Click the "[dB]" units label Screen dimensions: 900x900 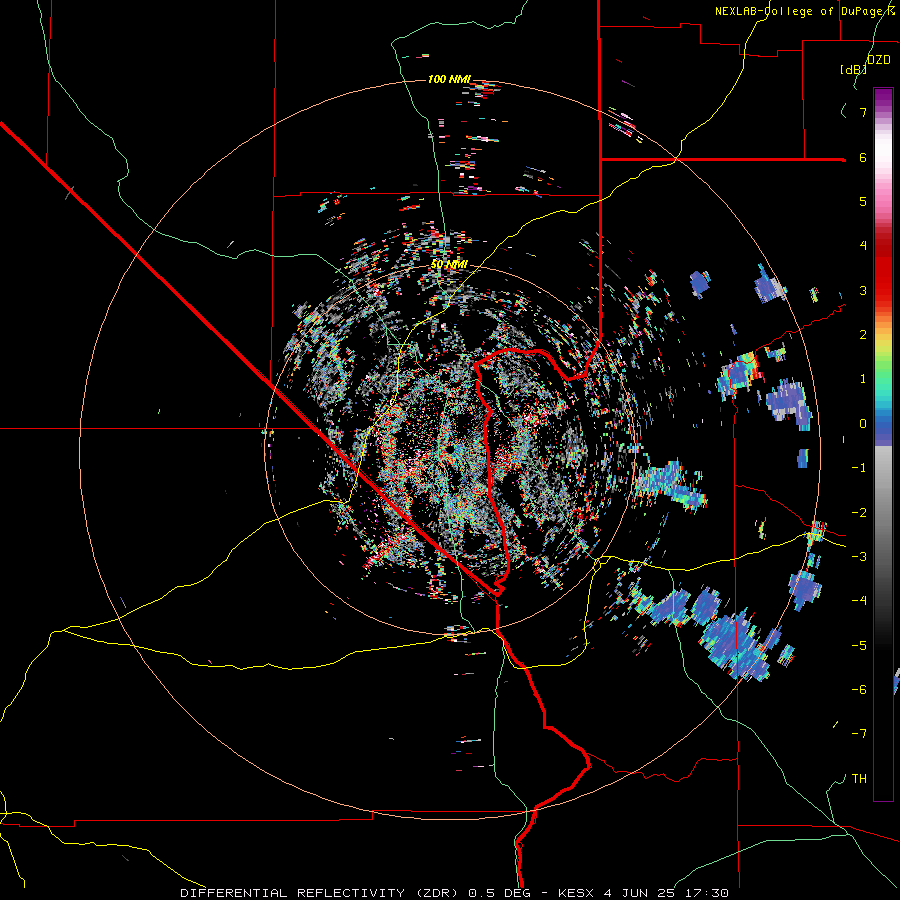(853, 70)
